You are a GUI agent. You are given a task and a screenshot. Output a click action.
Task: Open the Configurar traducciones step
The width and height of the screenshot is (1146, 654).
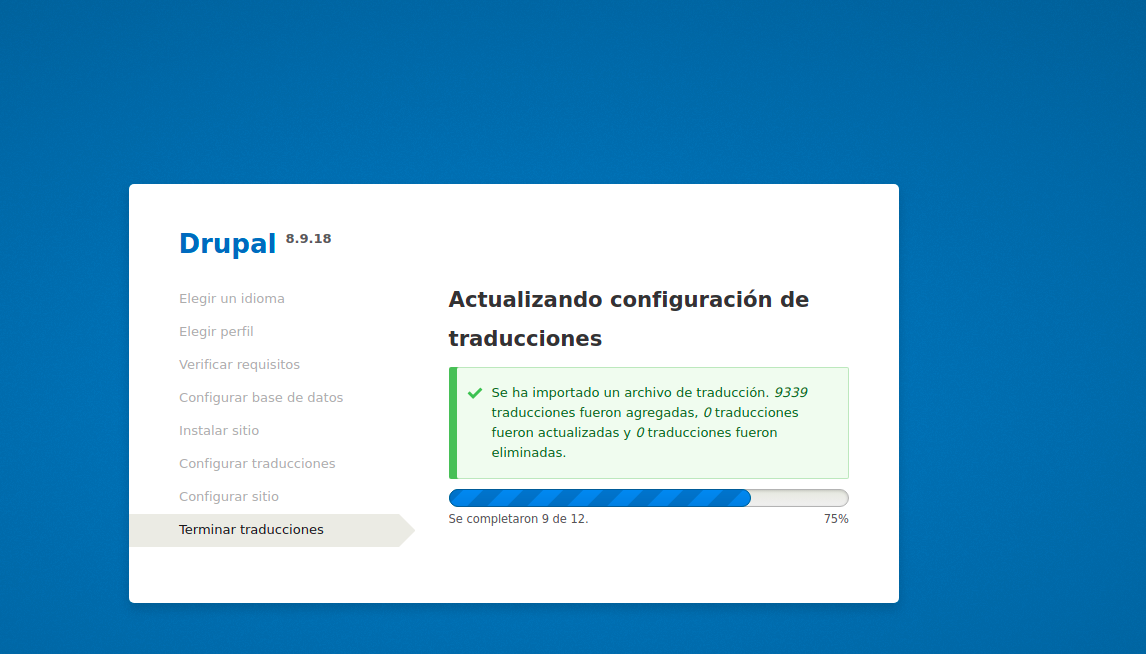click(x=257, y=463)
